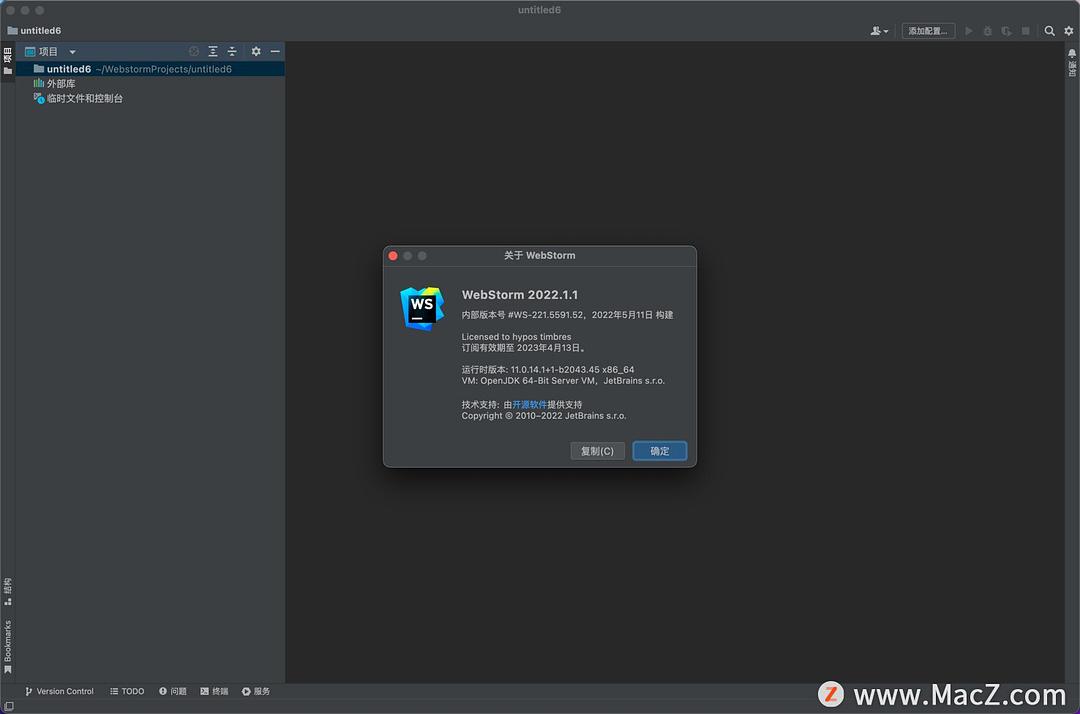Click the 订阅有效期至 2023年4月13日 text

[x=523, y=348]
